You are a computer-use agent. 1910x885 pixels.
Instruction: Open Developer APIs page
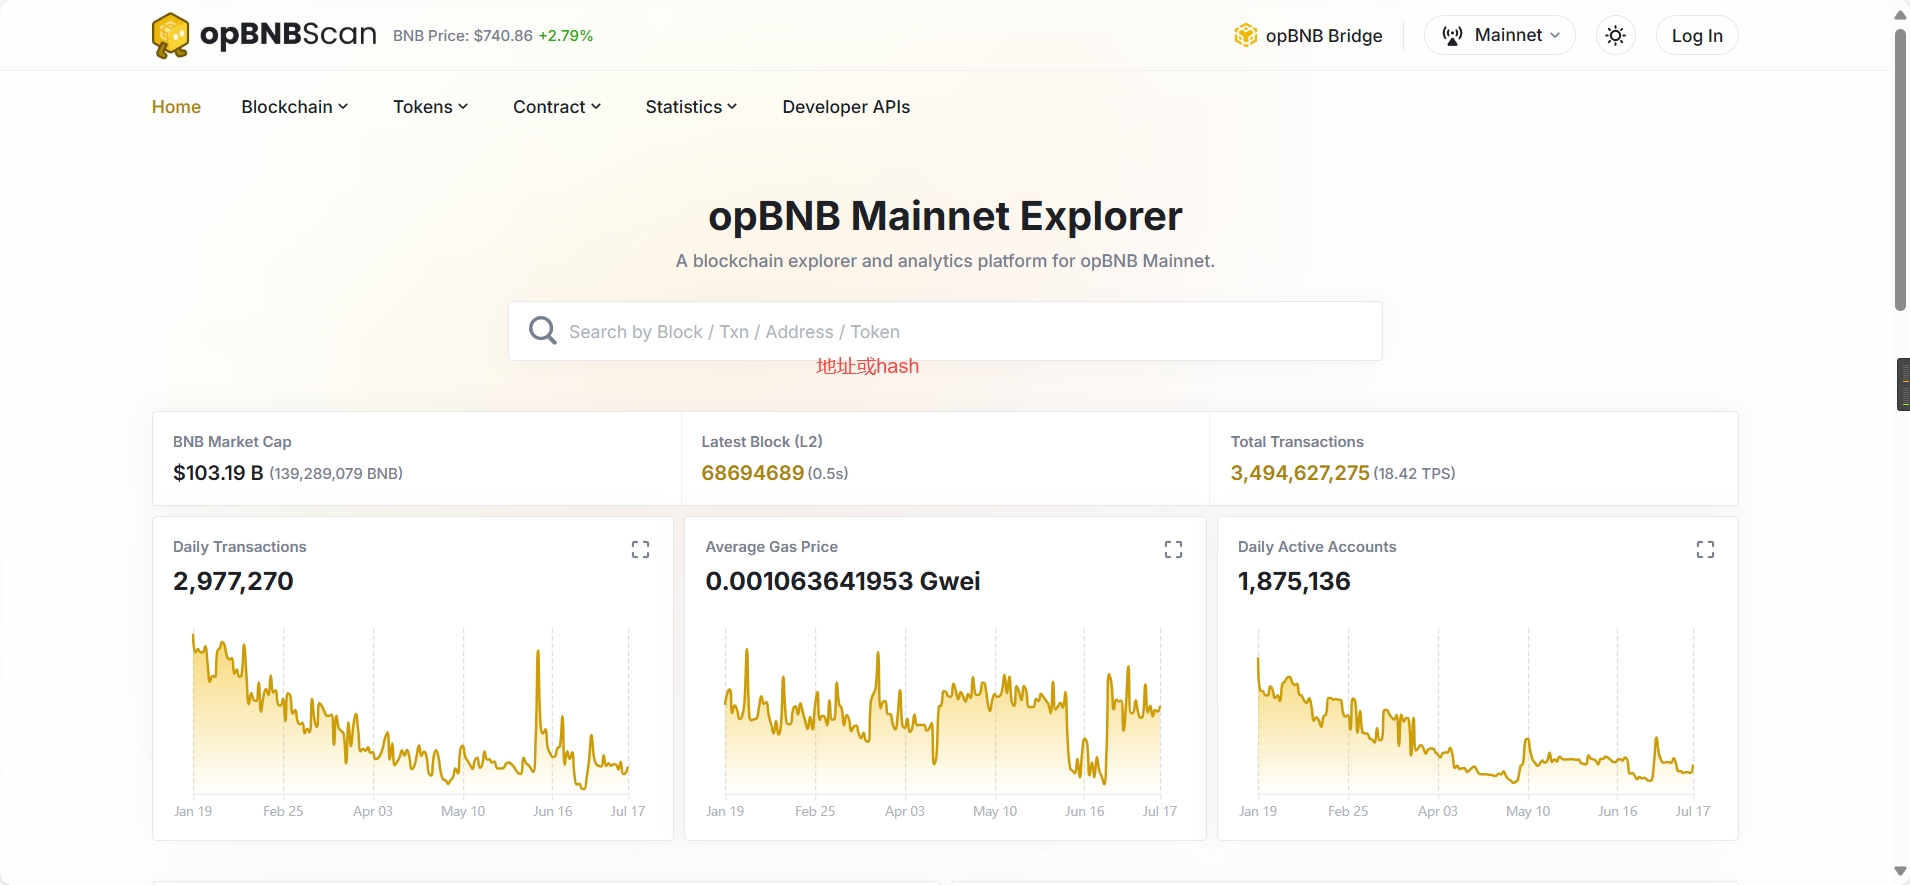tap(846, 107)
